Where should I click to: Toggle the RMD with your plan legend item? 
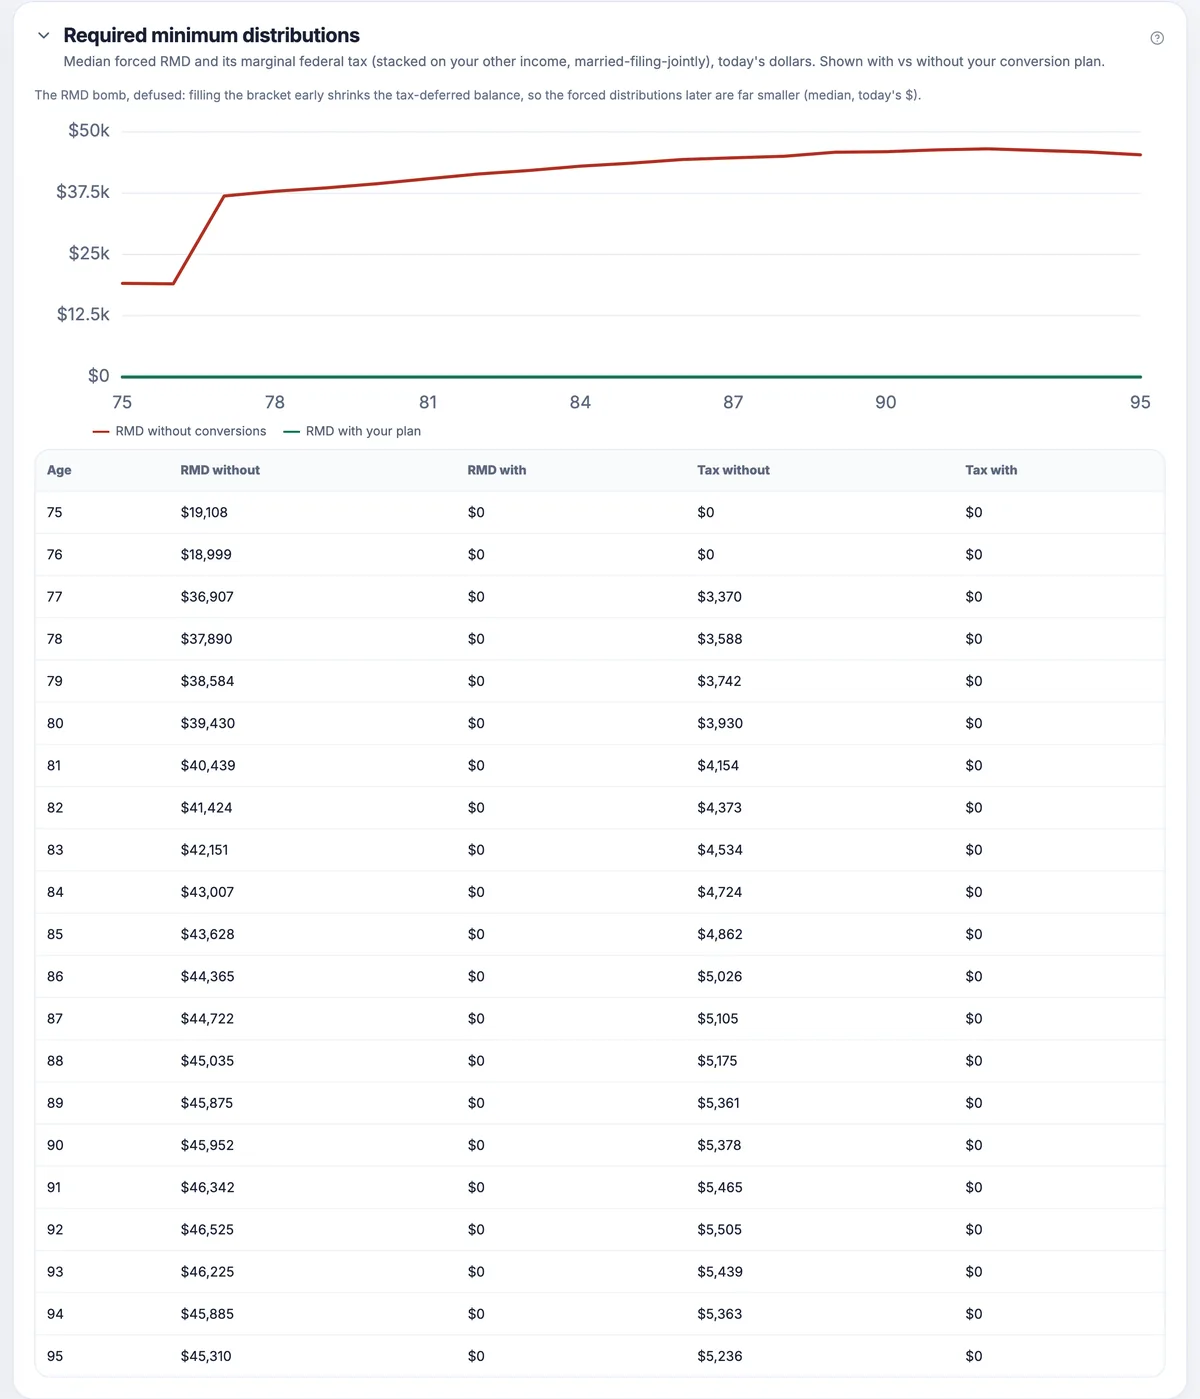[353, 431]
